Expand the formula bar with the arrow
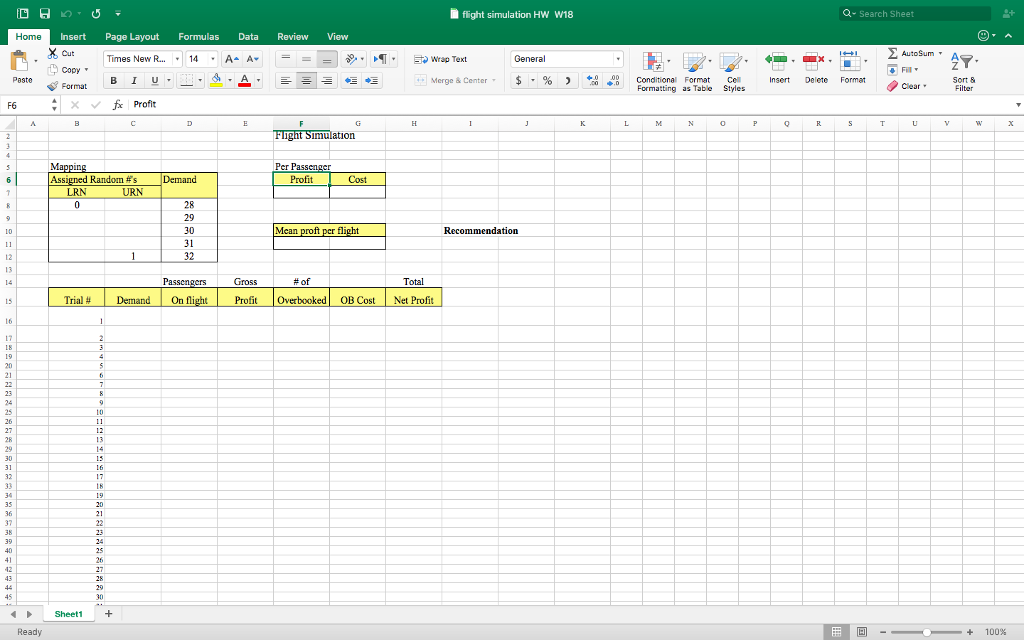Screen dimensions: 1024x640 click(1017, 104)
